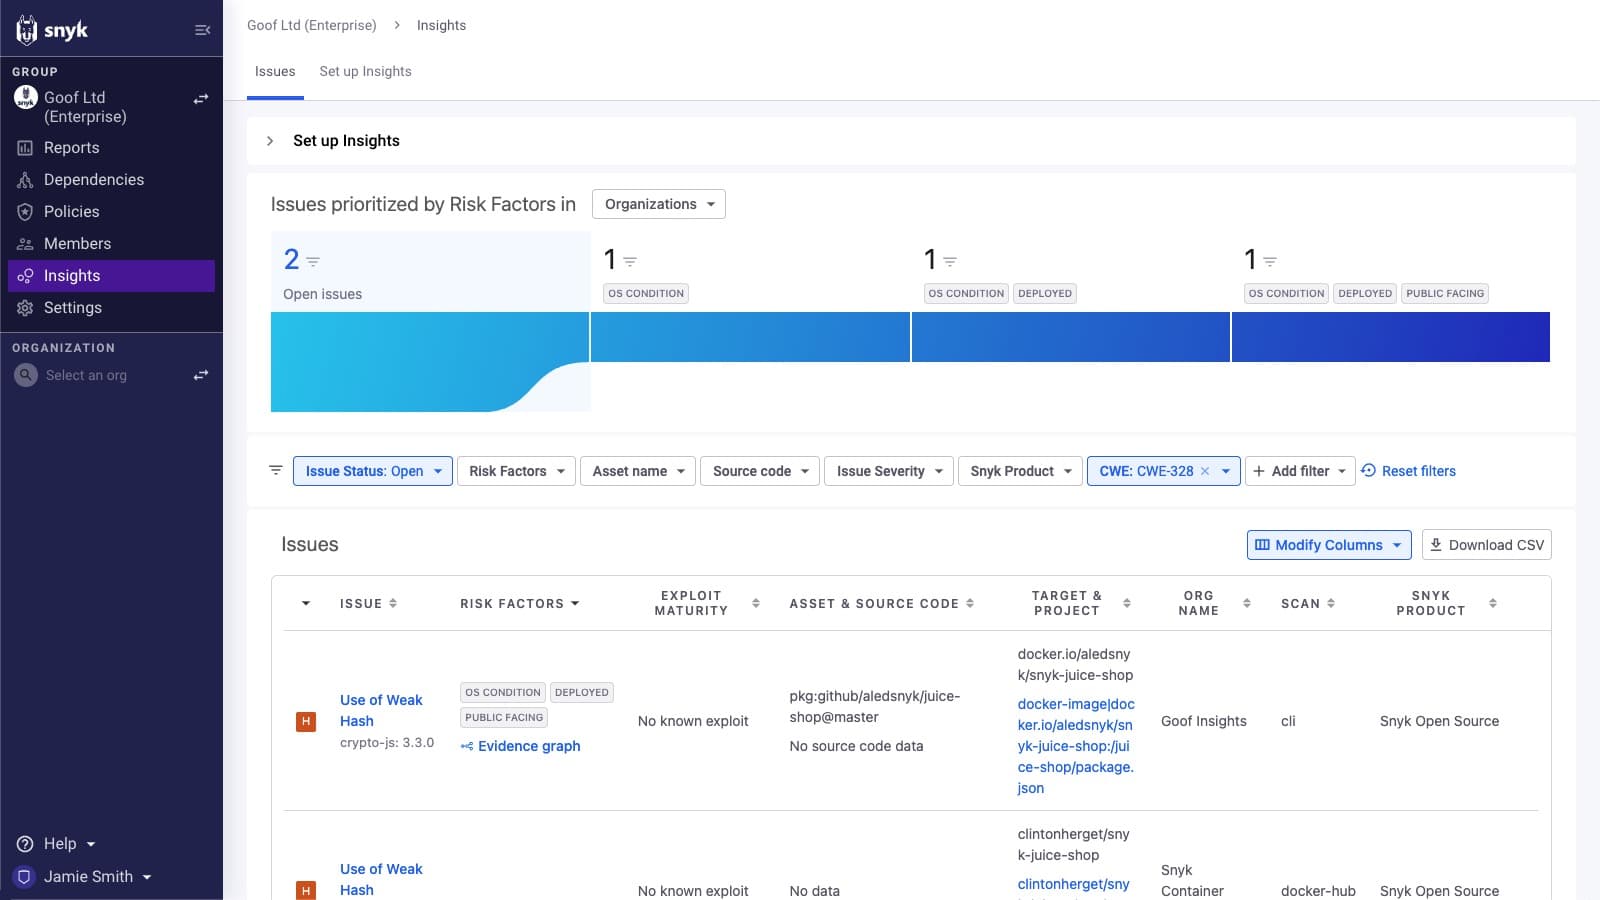Open Dependencies in sidebar

point(111,180)
